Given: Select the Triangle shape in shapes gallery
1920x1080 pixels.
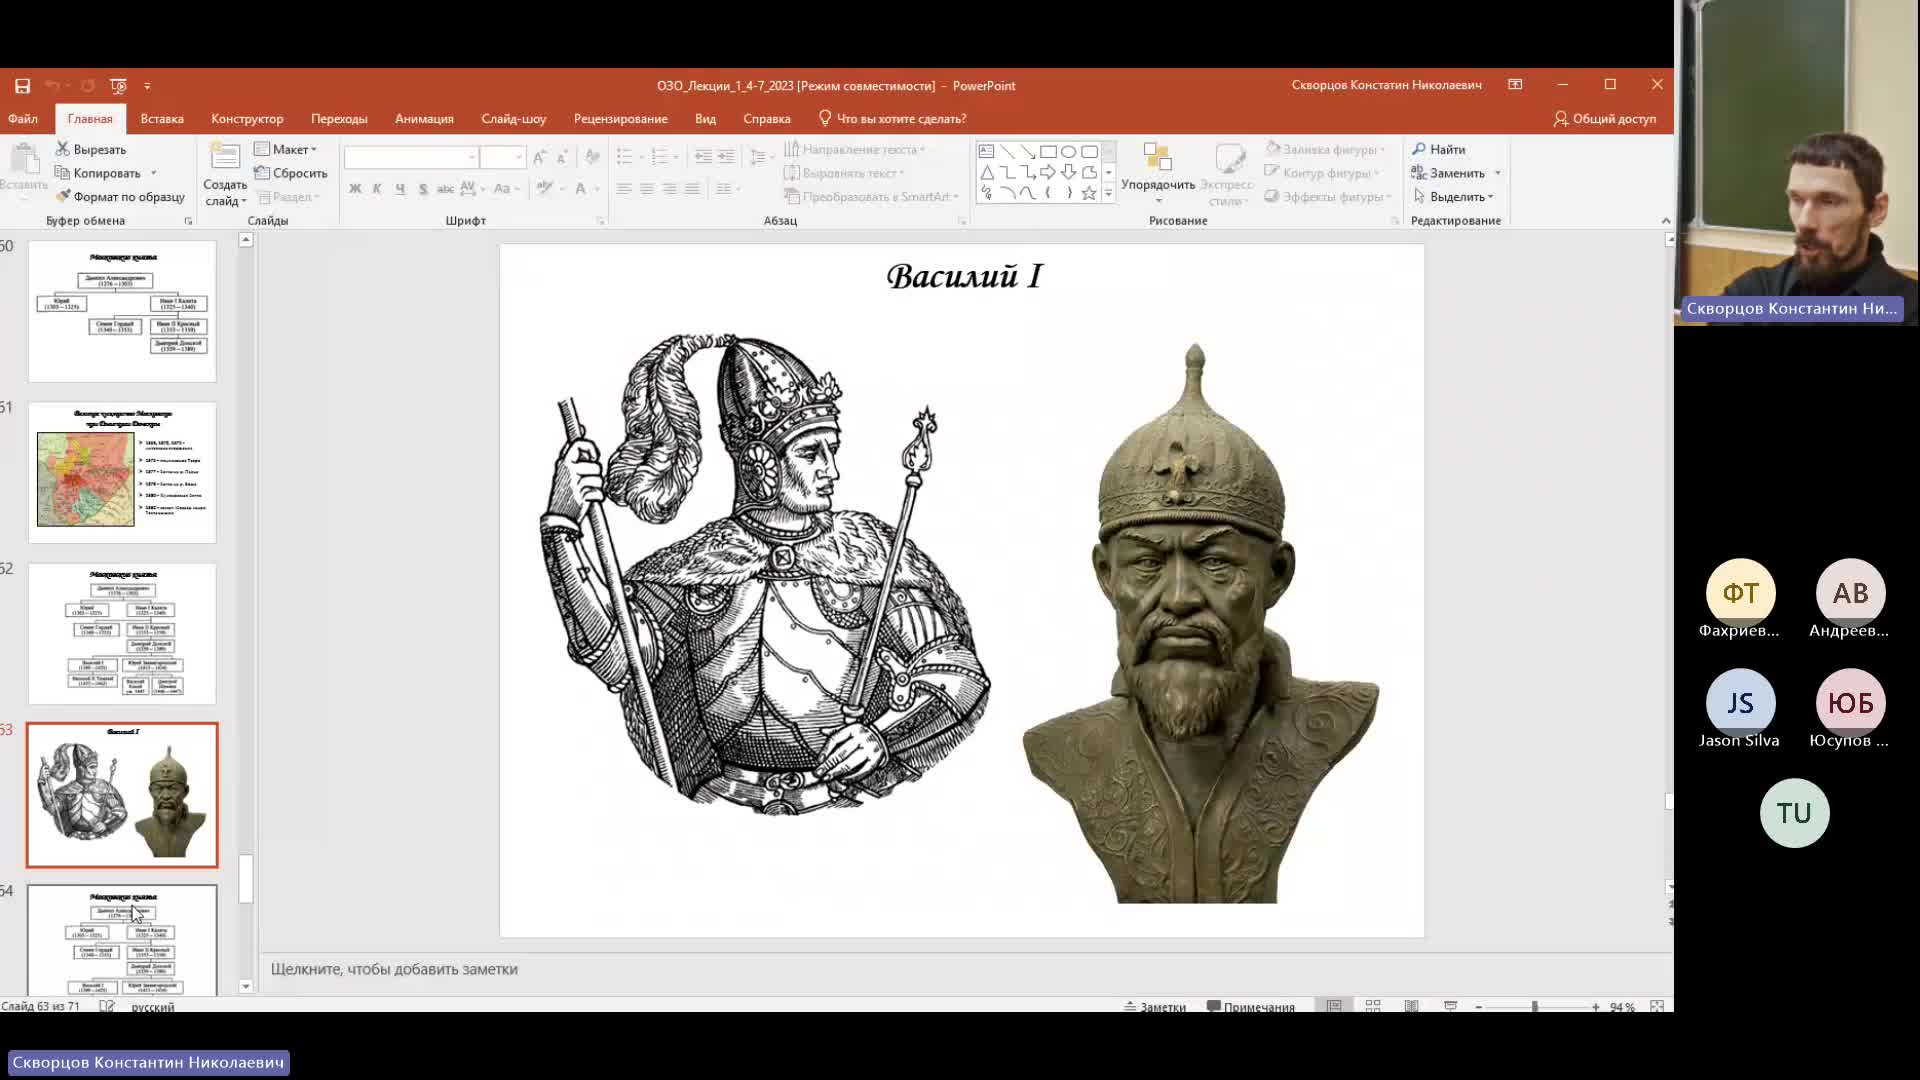Looking at the screenshot, I should [x=987, y=172].
